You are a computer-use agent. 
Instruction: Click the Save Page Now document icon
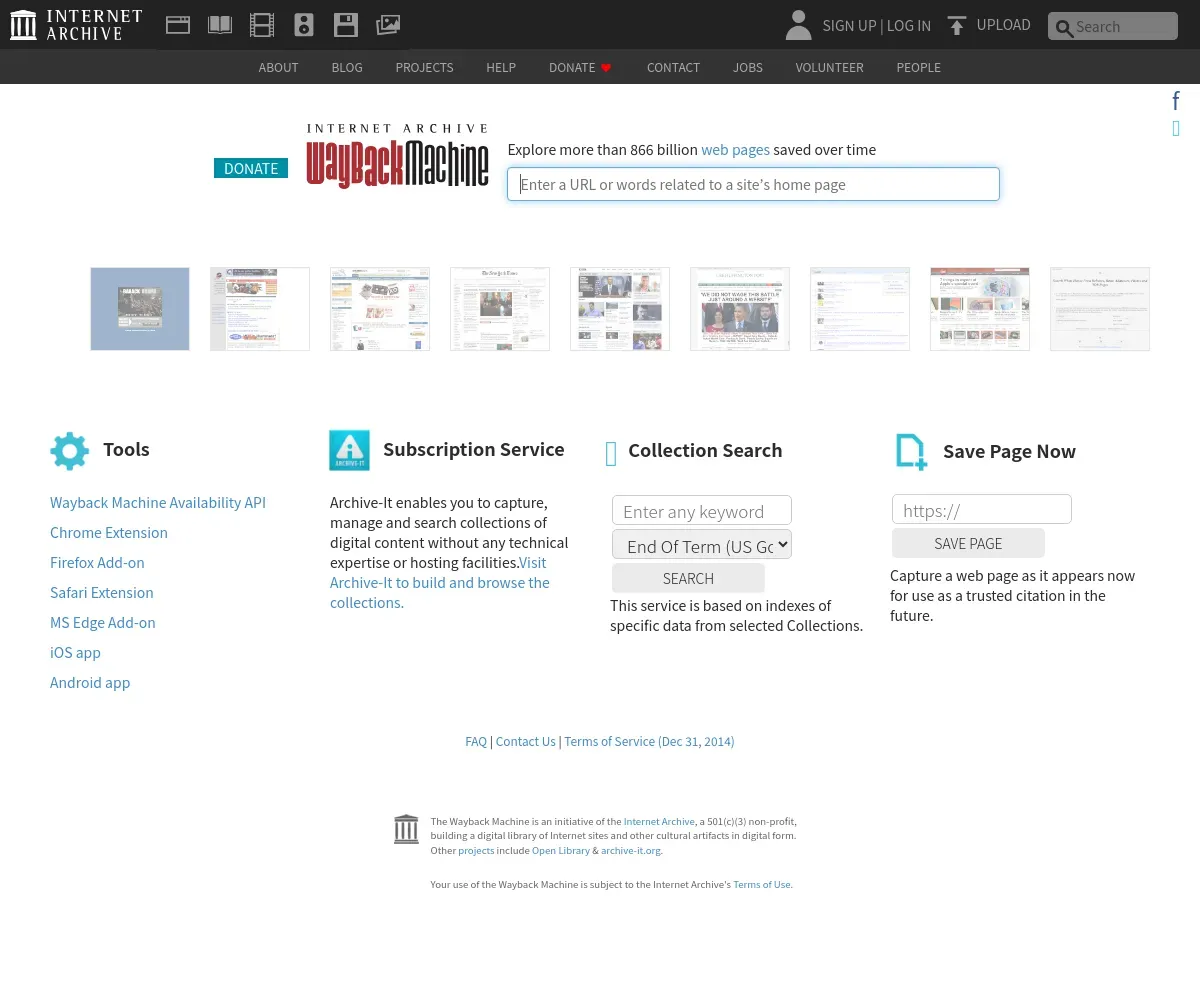[x=911, y=452]
